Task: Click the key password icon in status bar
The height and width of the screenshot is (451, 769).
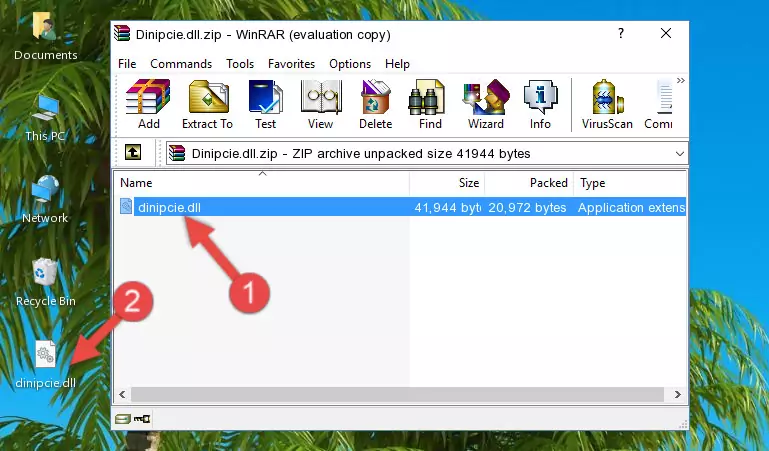Action: click(142, 419)
